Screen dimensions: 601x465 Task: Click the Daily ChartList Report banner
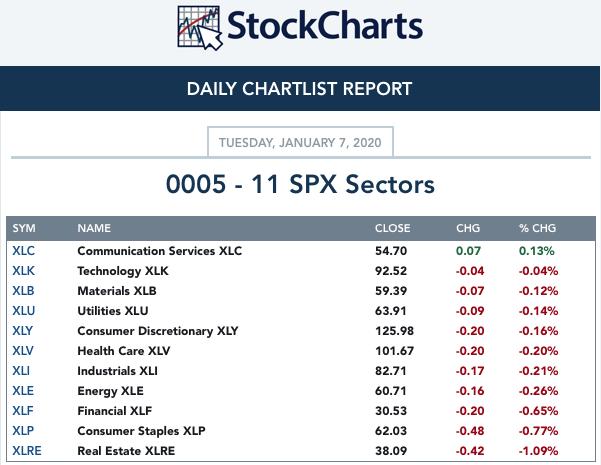click(x=300, y=89)
